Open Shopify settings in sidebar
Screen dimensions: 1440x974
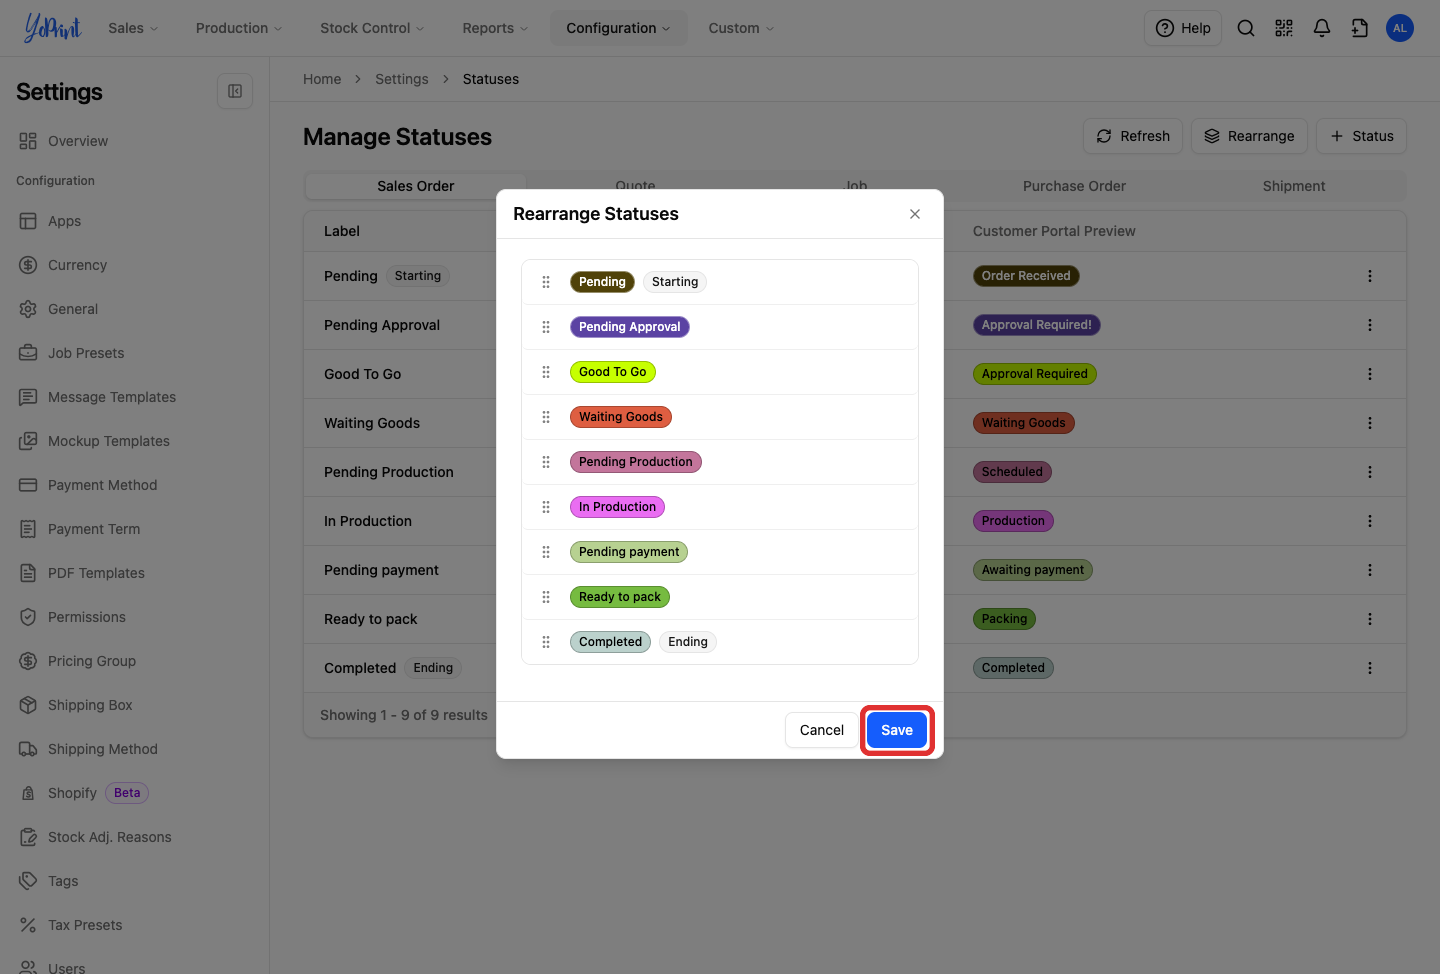72,793
